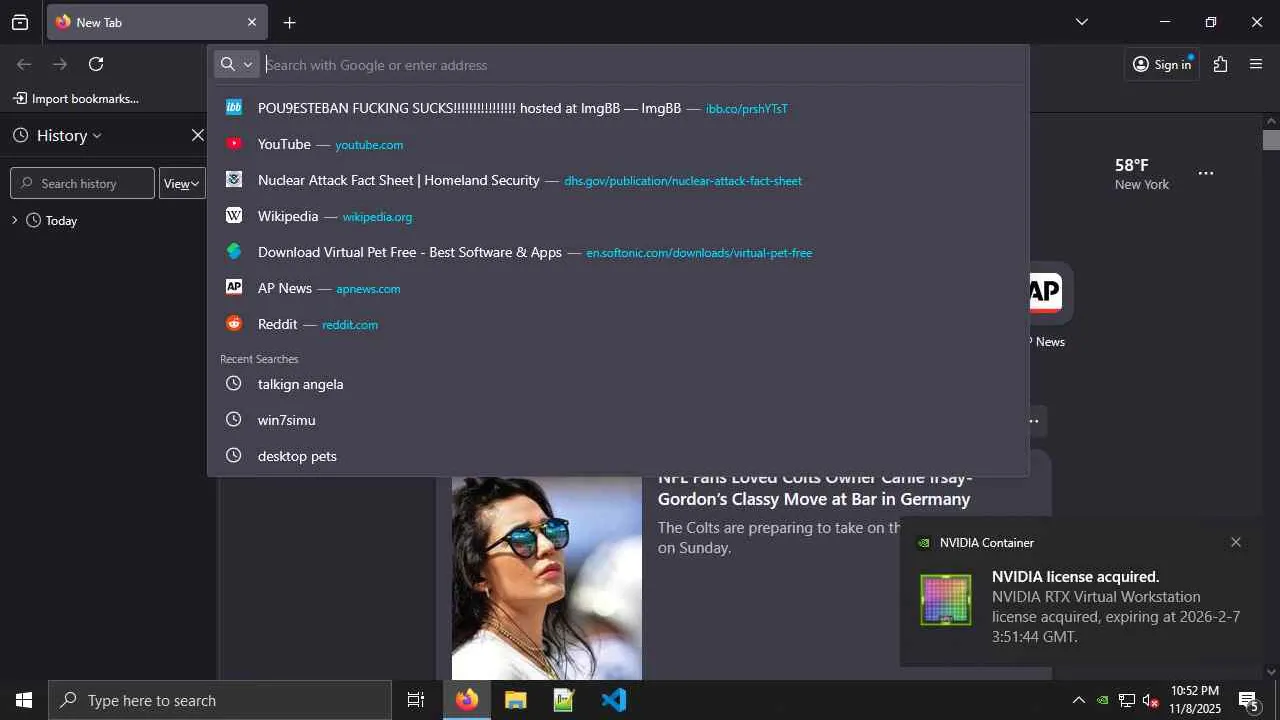1280x720 pixels.
Task: Open a new tab with the plus button
Action: pyautogui.click(x=289, y=22)
